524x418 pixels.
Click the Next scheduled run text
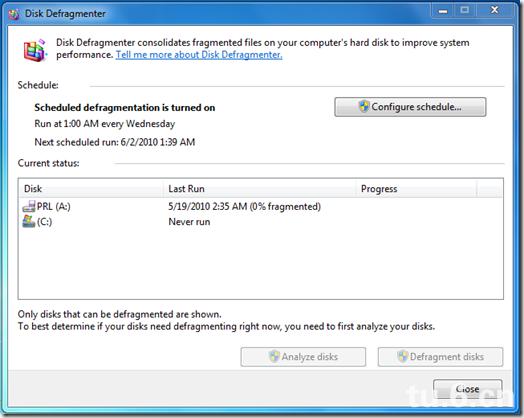[x=115, y=142]
